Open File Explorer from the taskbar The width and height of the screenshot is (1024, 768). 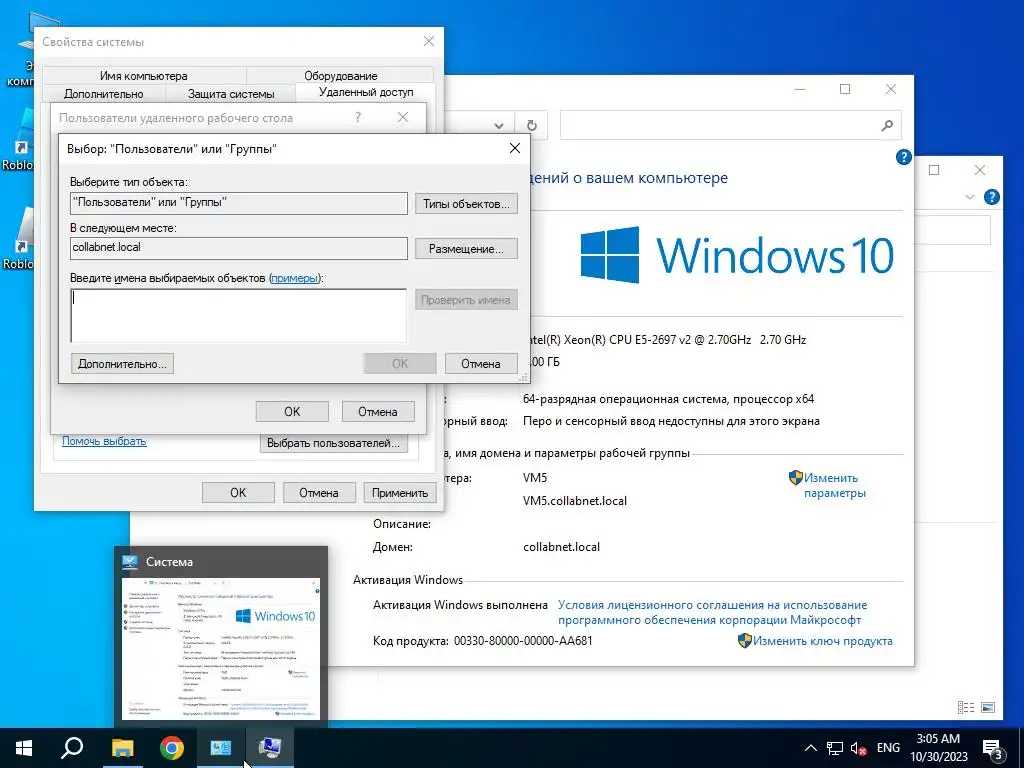[x=122, y=748]
